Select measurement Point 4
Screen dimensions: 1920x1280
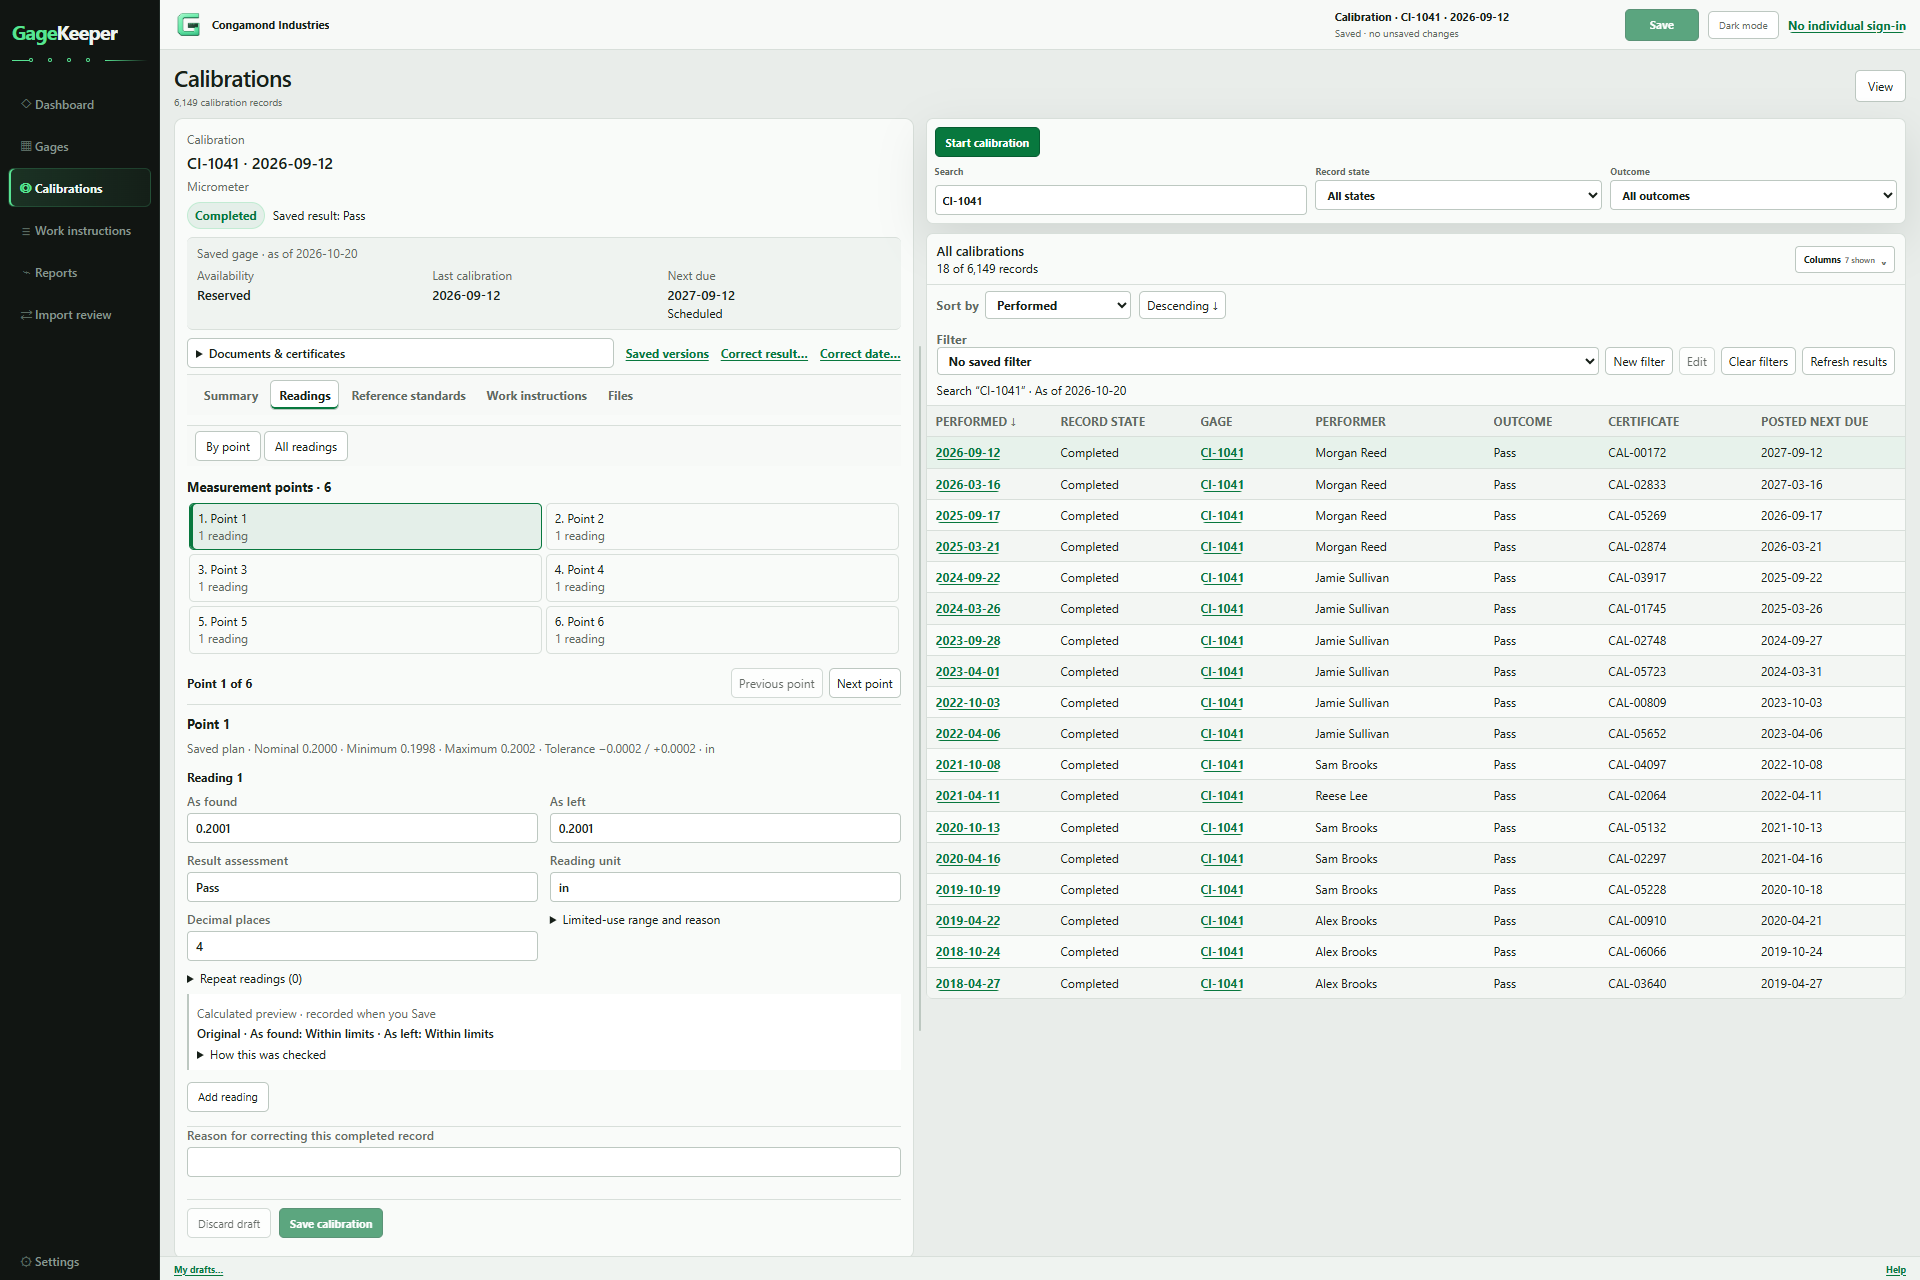click(x=722, y=578)
